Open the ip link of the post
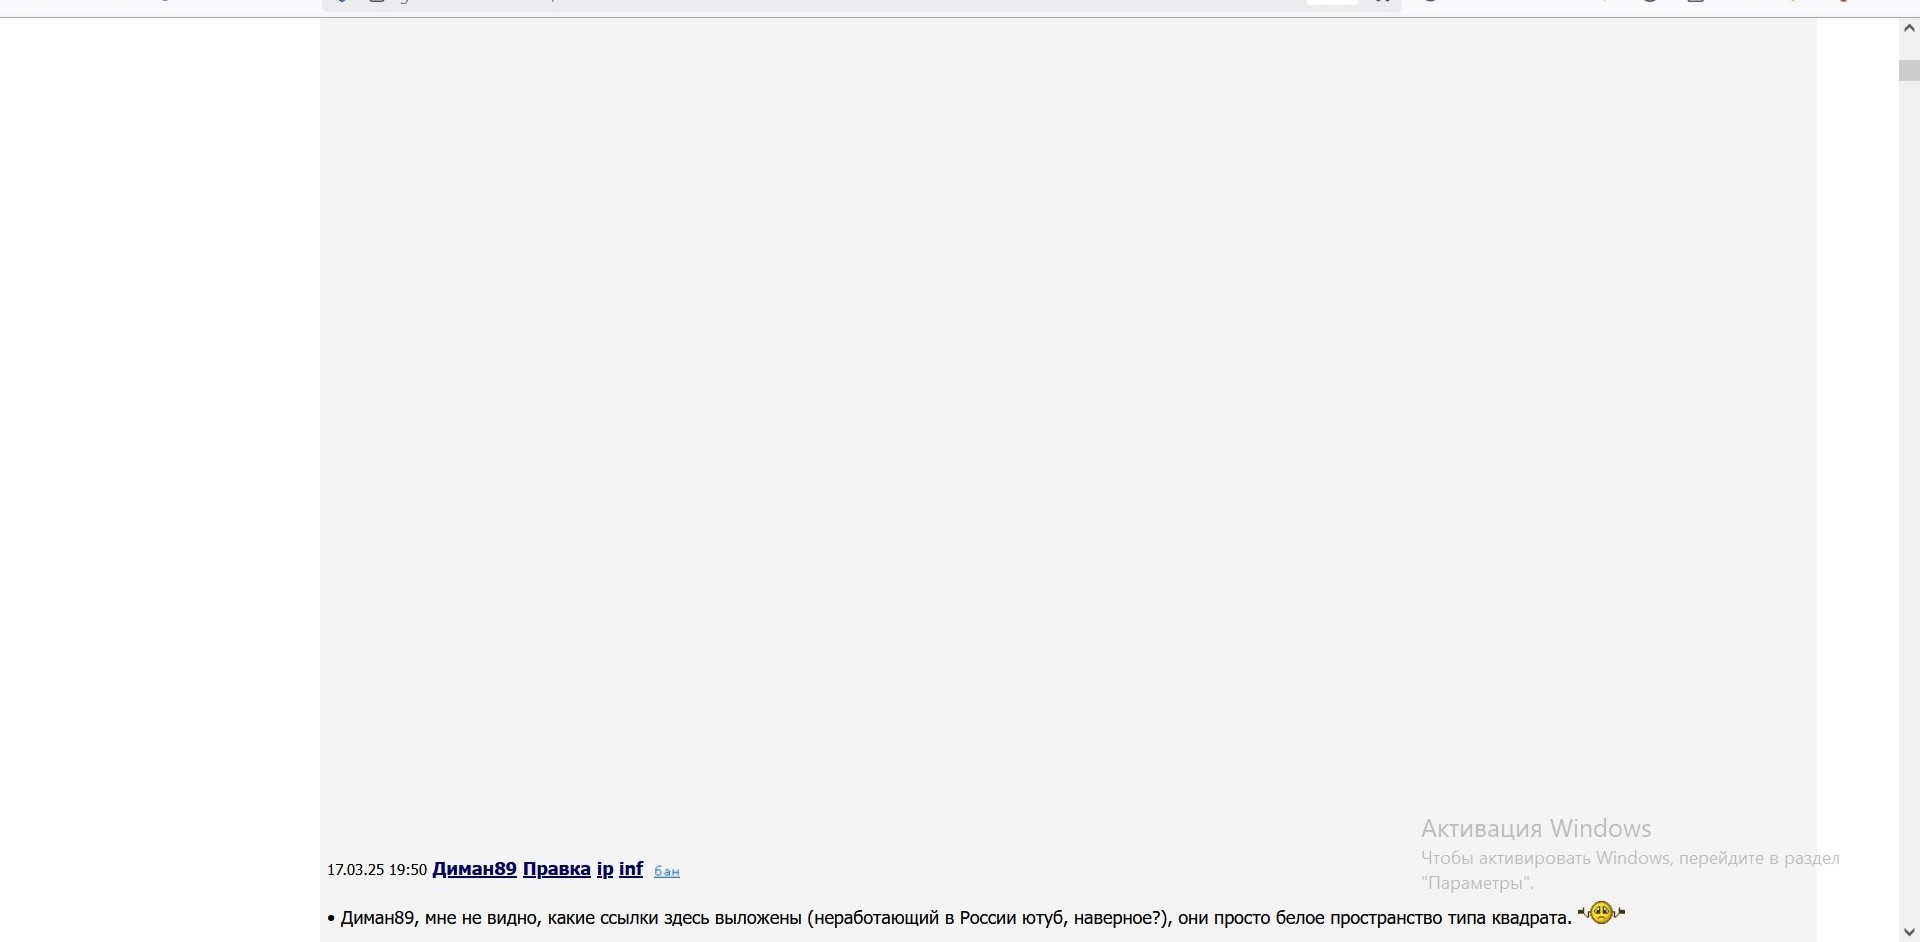 tap(605, 869)
